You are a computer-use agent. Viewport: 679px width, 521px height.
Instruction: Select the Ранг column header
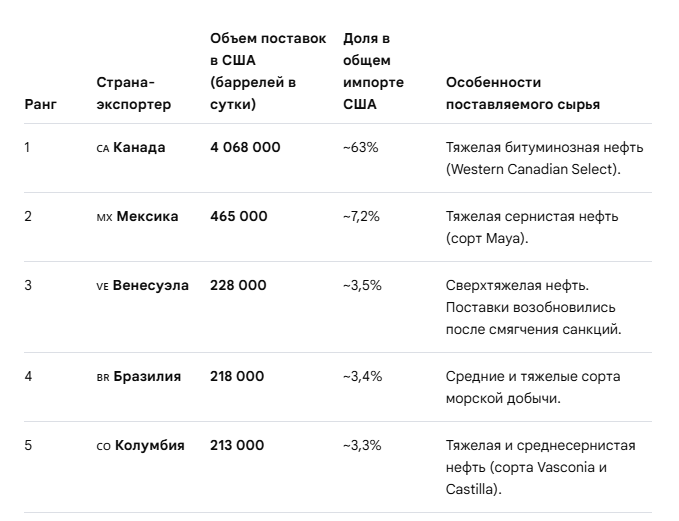pos(41,104)
